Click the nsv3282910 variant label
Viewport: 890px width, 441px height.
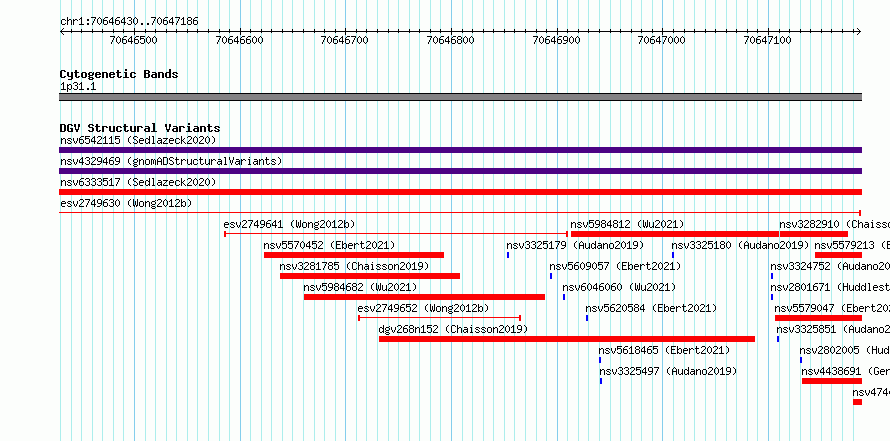tap(834, 224)
